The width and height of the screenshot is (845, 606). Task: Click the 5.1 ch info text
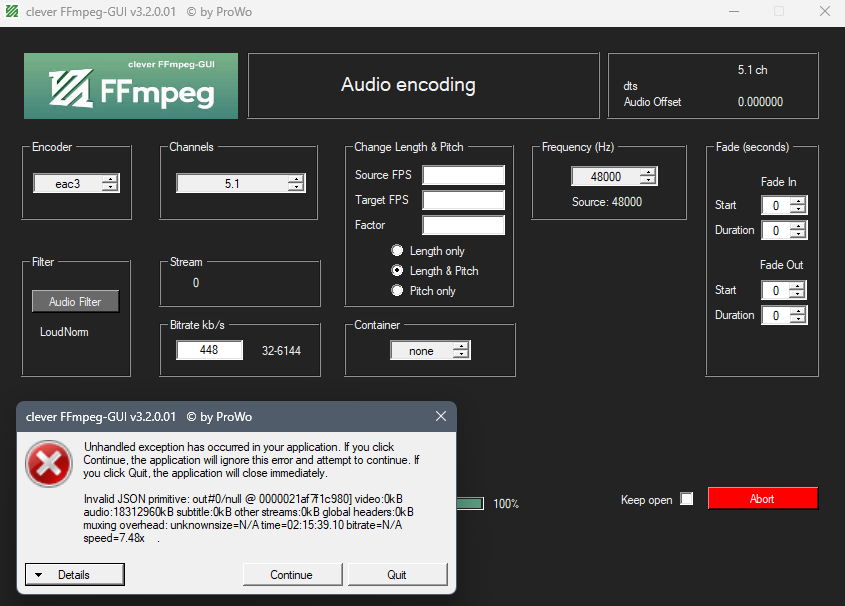tap(752, 70)
